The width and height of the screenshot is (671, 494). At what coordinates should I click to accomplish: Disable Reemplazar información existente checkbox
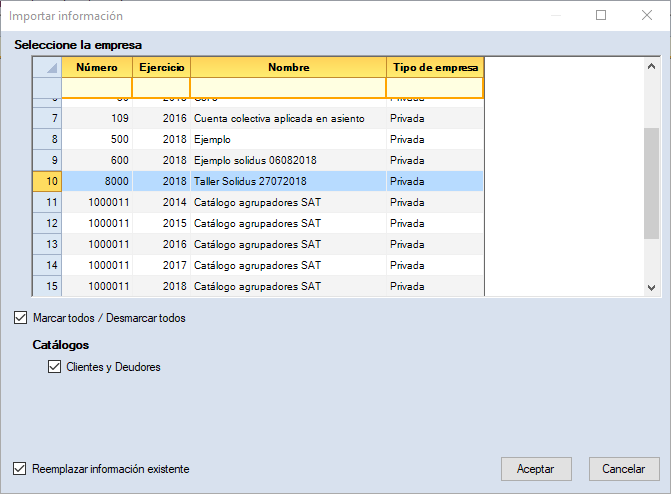21,468
